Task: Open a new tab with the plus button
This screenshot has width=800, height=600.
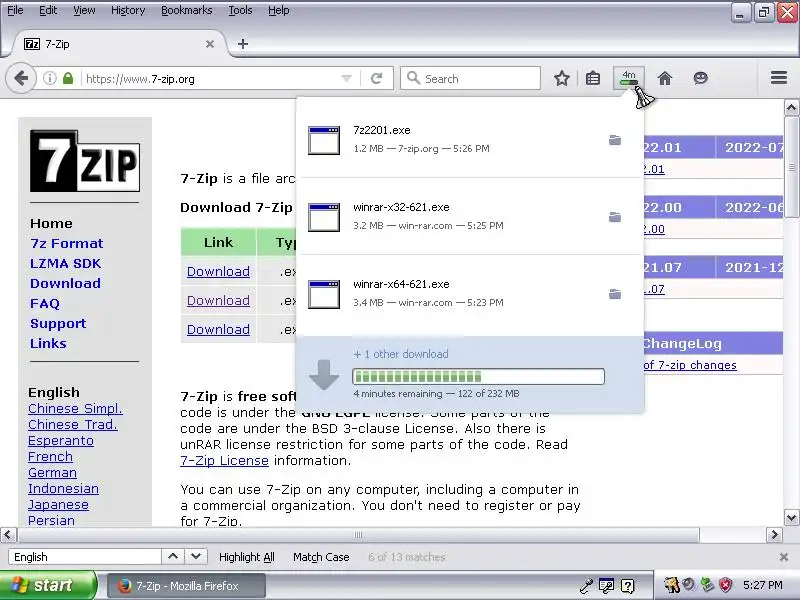Action: coord(243,44)
